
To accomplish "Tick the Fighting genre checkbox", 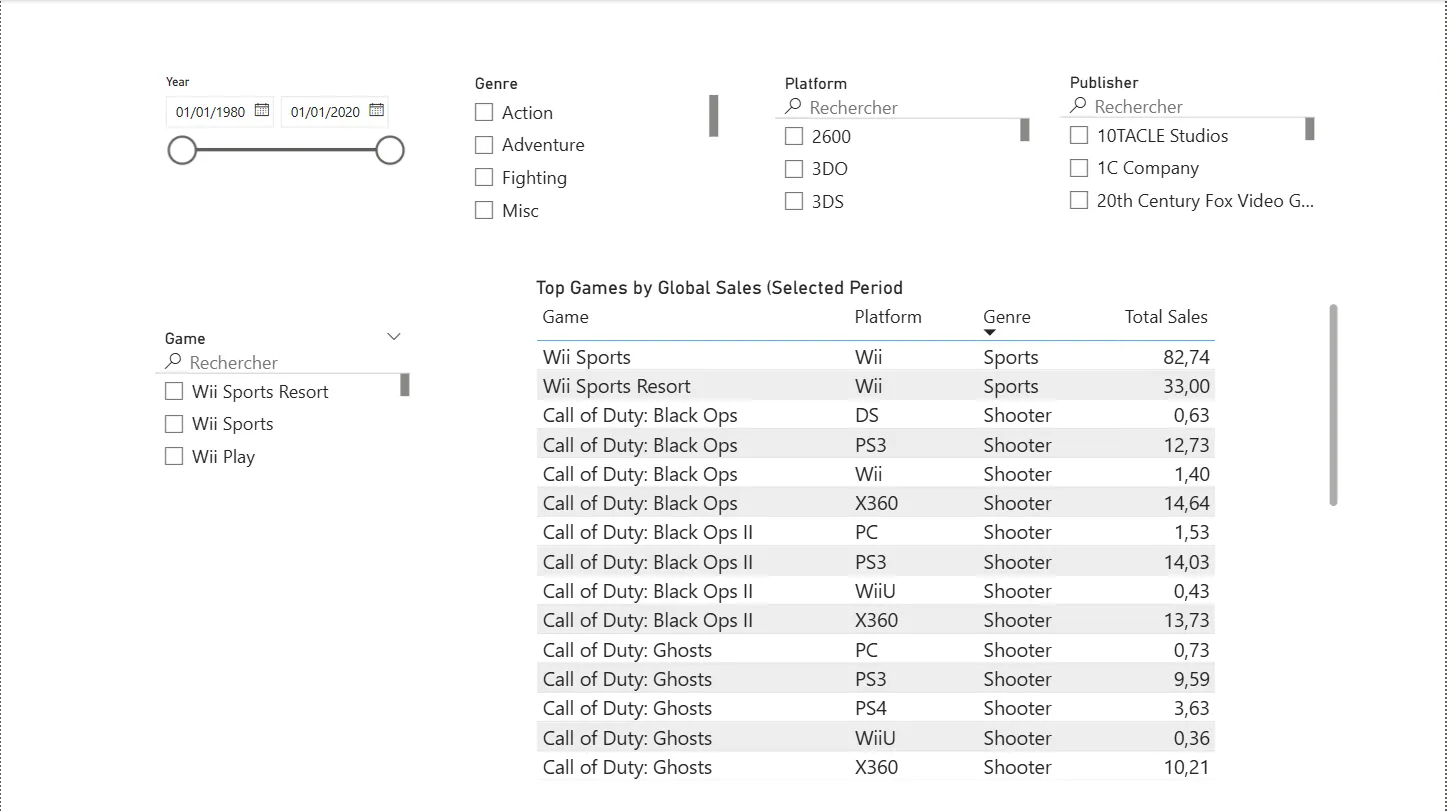I will pos(484,177).
